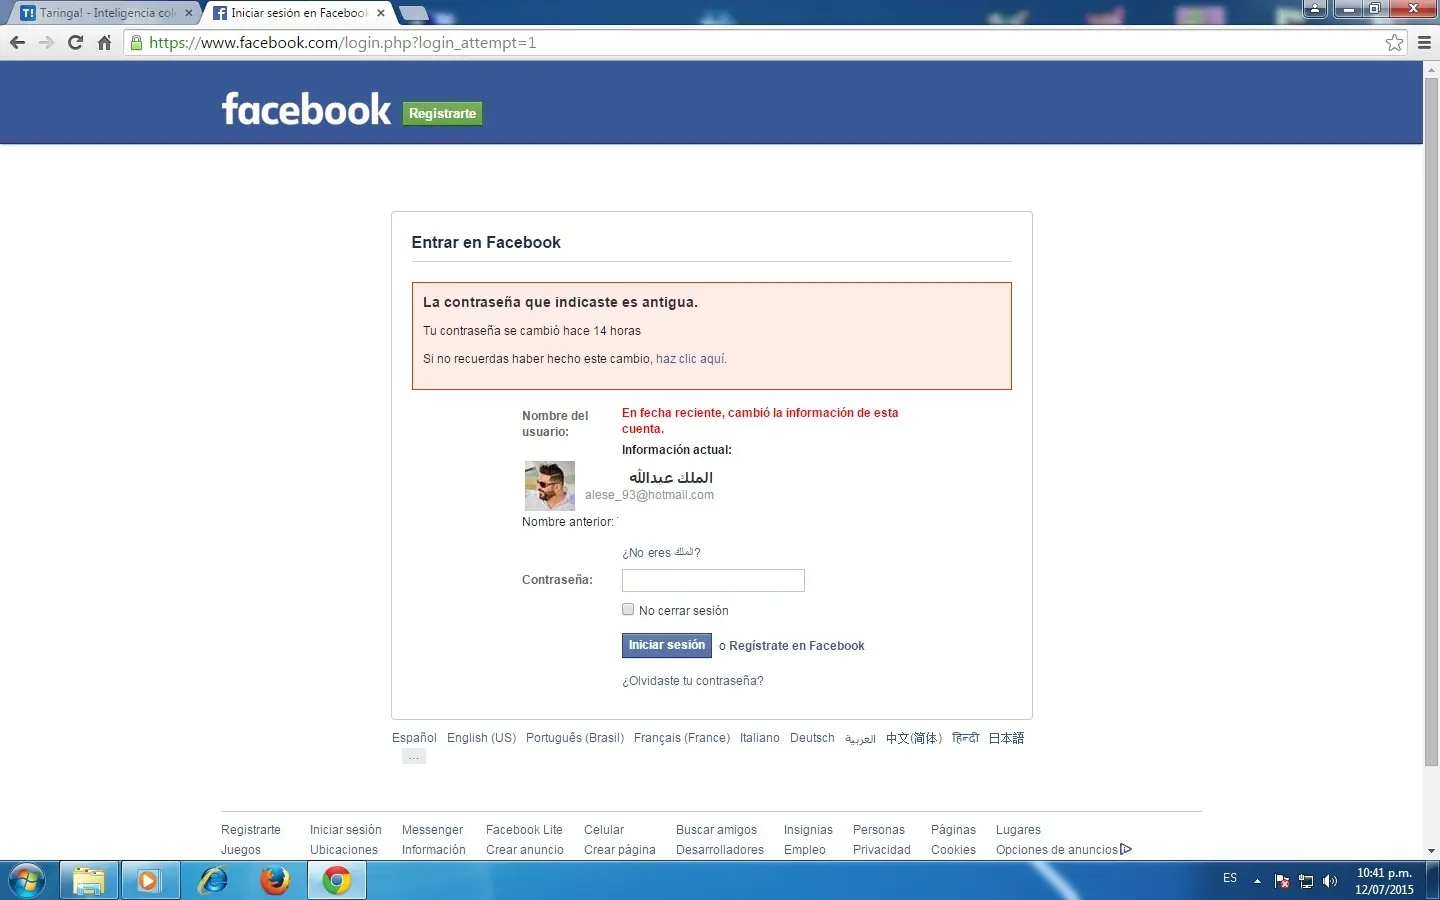Click the Desarrolladores footer link

pos(720,850)
